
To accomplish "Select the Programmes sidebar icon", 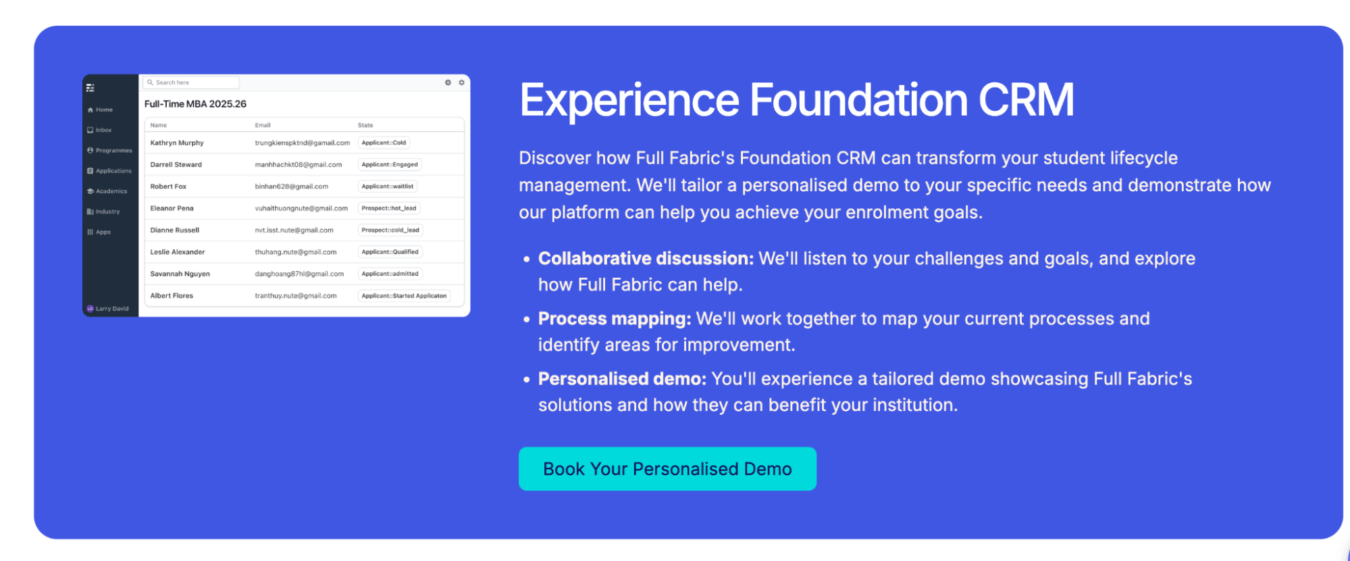I will [x=90, y=150].
